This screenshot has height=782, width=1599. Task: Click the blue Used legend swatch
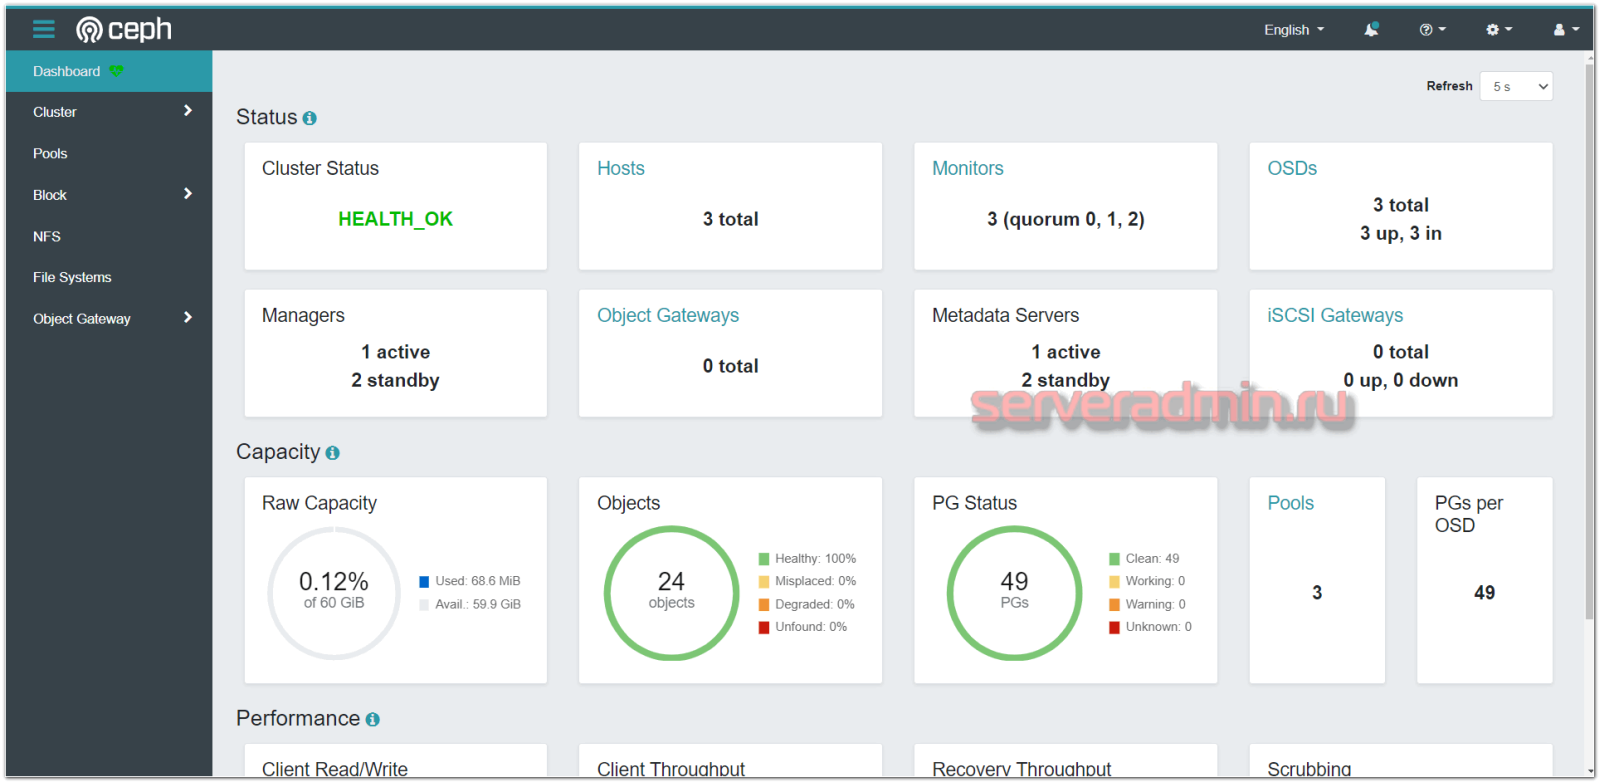(x=424, y=582)
